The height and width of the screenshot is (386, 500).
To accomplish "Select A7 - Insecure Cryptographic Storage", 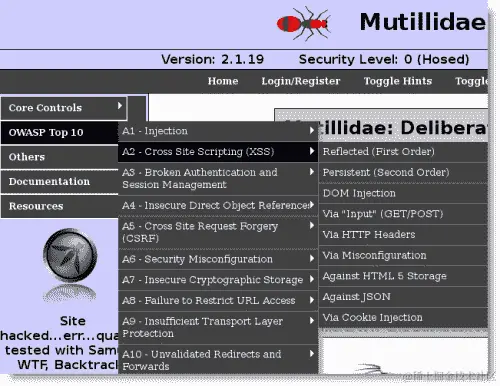I will pyautogui.click(x=218, y=280).
